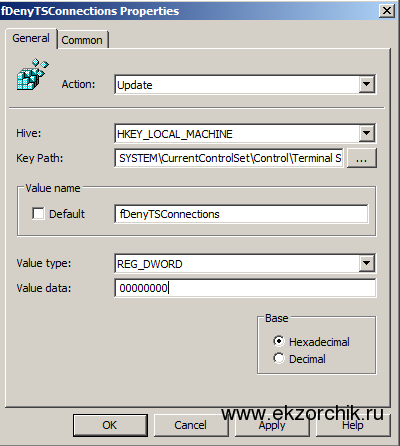Click the Key Path text field
This screenshot has width=400, height=446.
click(229, 158)
